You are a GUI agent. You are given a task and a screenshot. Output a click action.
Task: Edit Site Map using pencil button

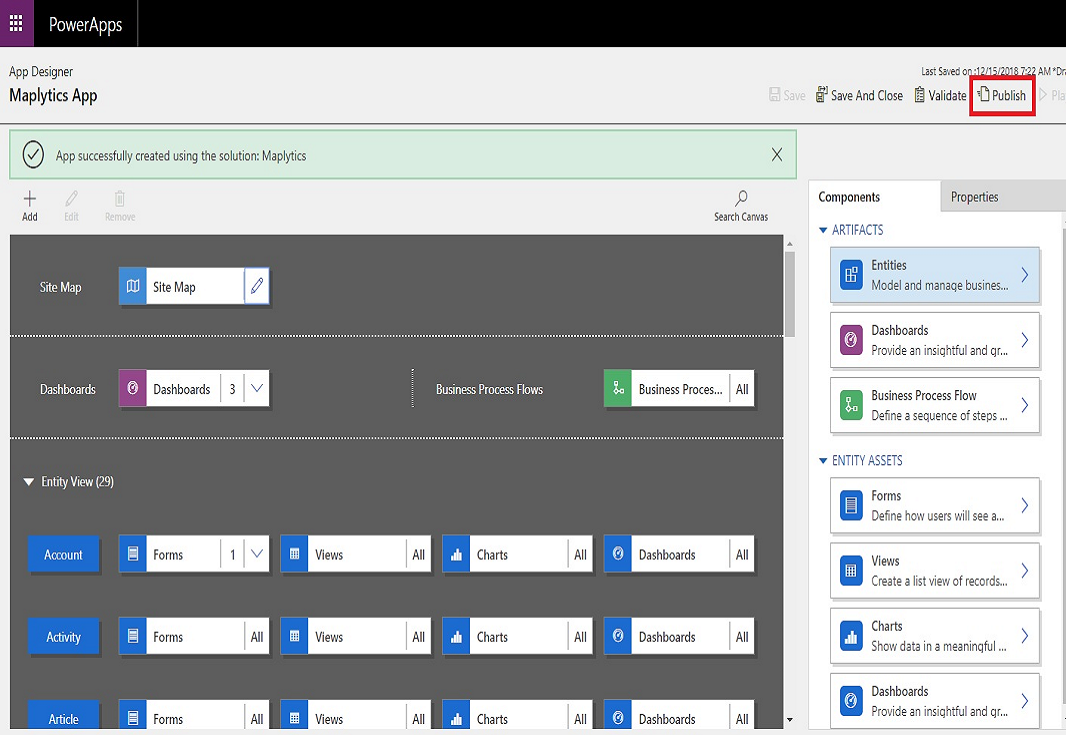pyautogui.click(x=257, y=286)
